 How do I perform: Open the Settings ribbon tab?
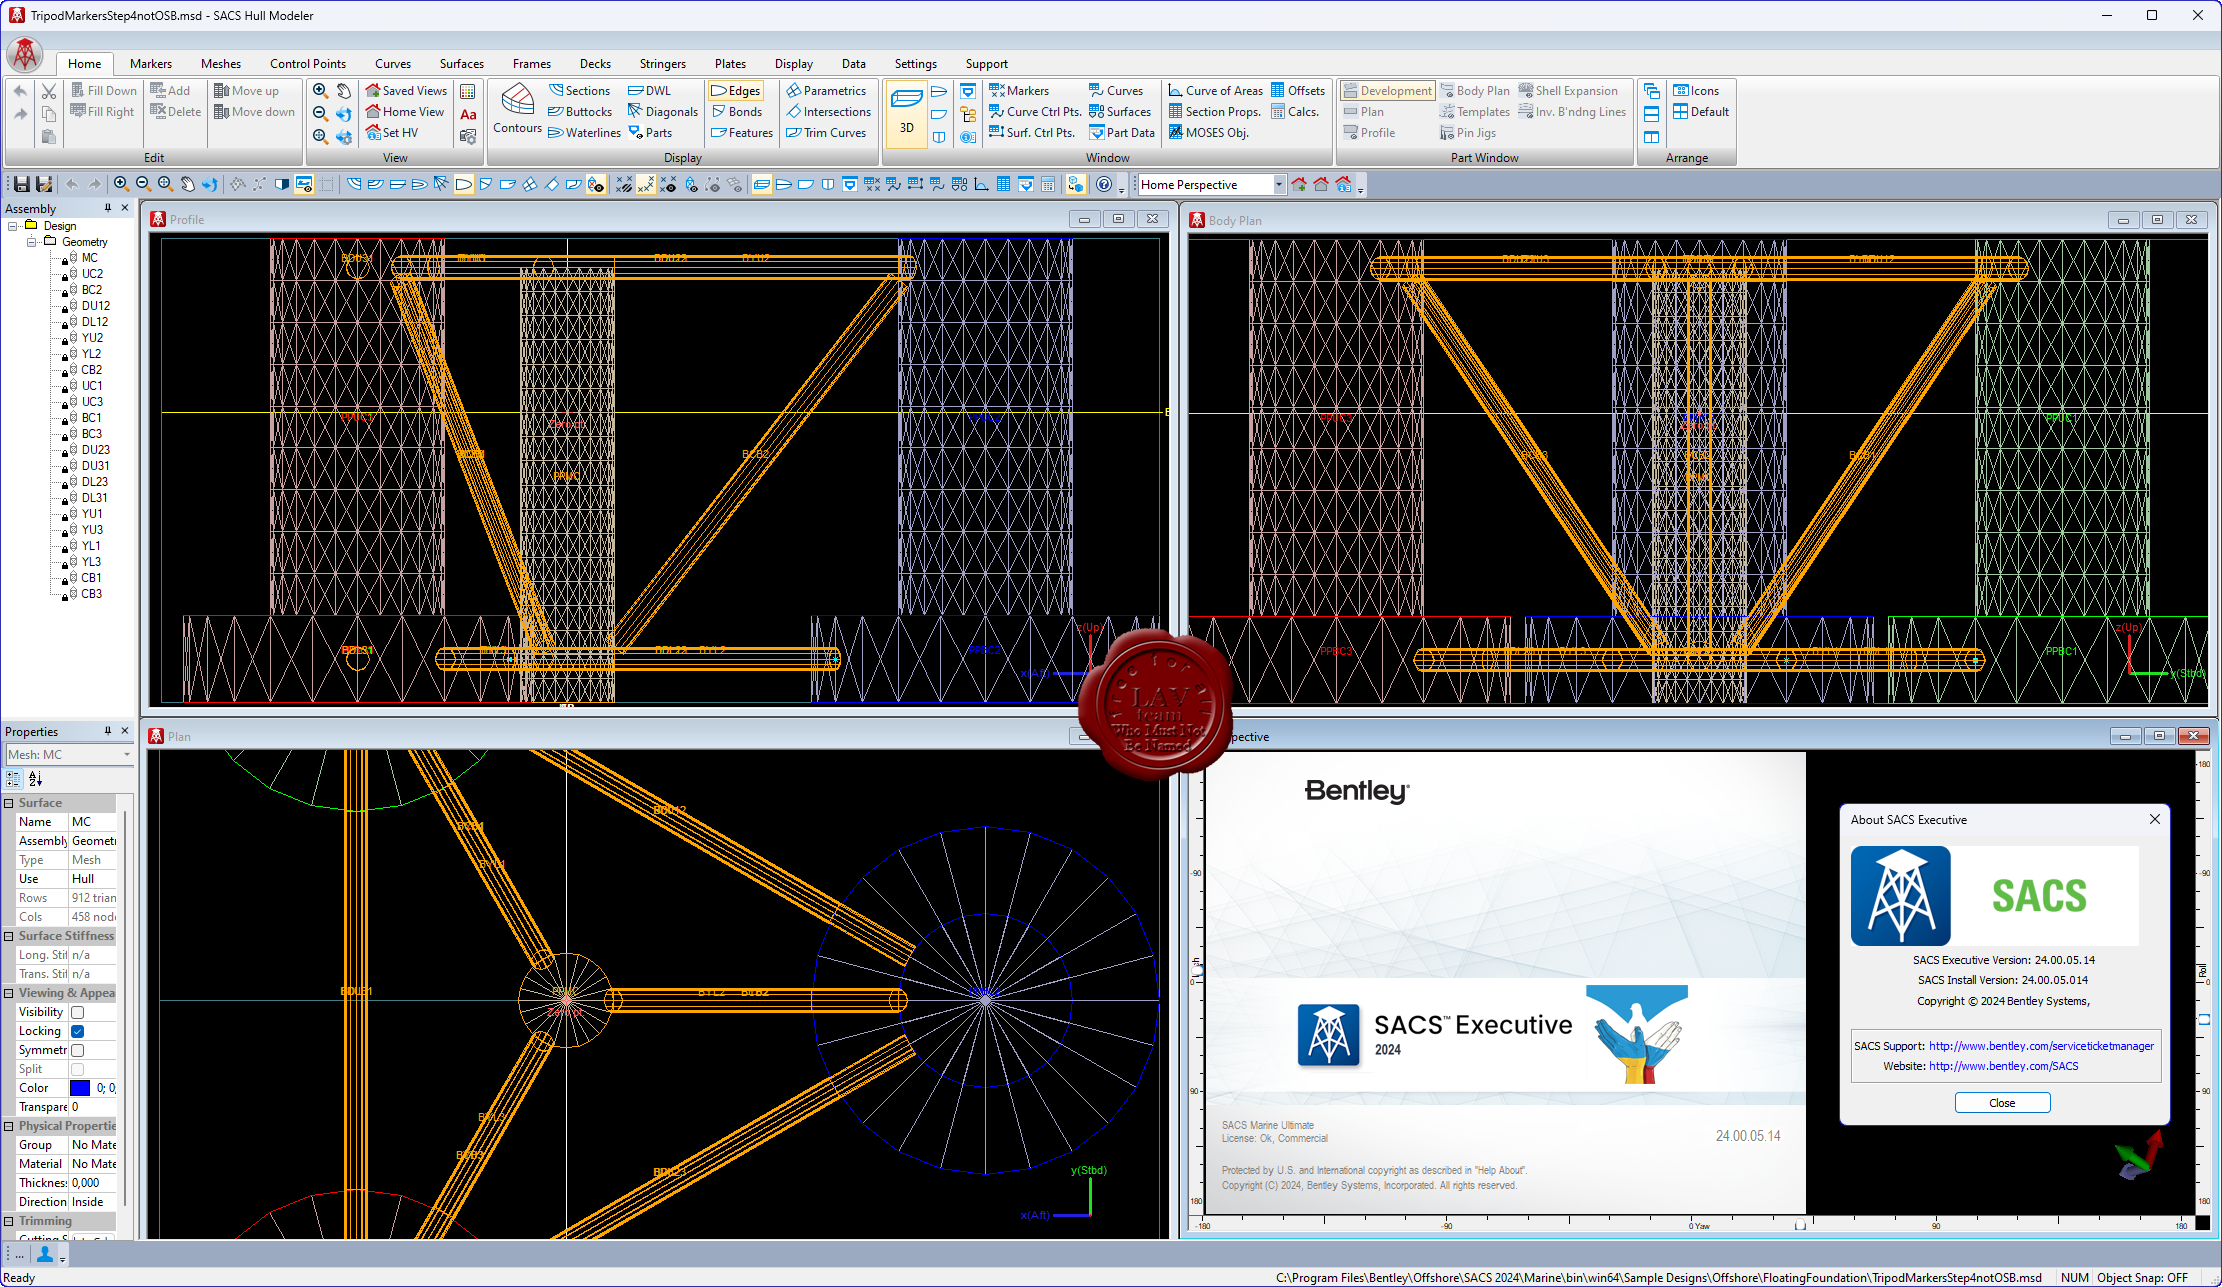[915, 63]
